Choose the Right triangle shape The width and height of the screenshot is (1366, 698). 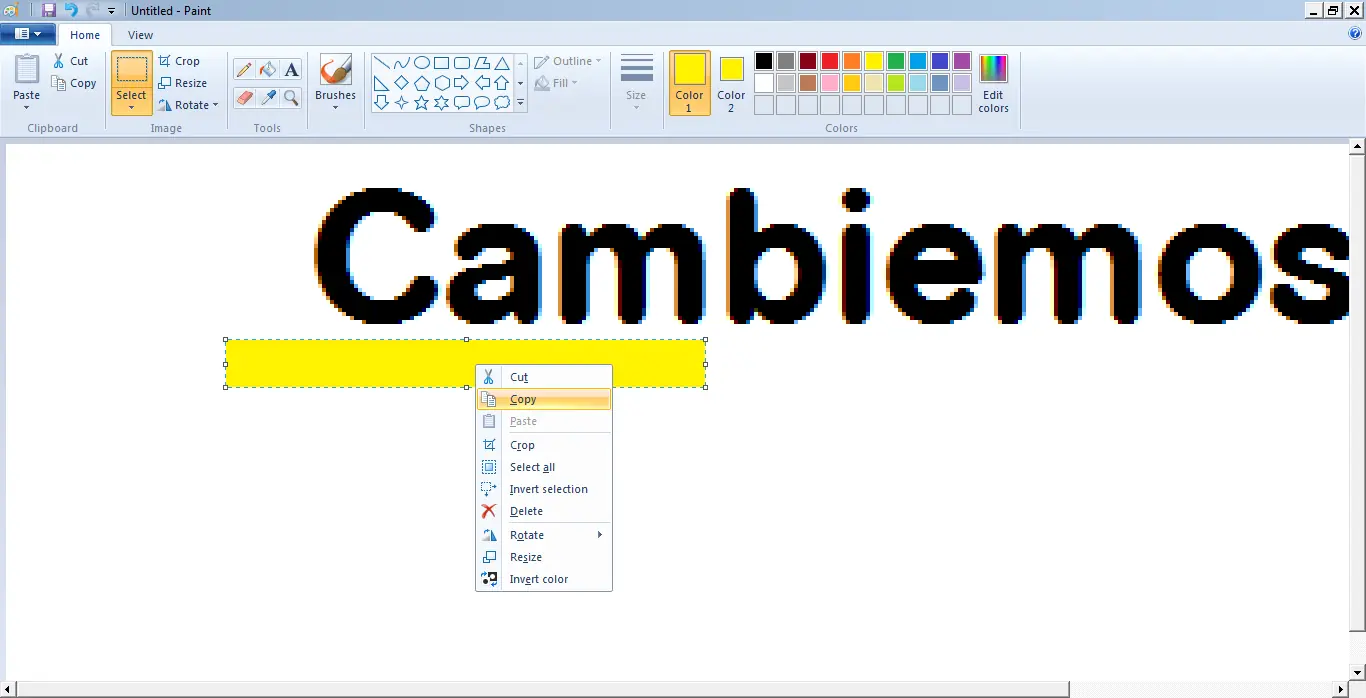click(x=381, y=83)
